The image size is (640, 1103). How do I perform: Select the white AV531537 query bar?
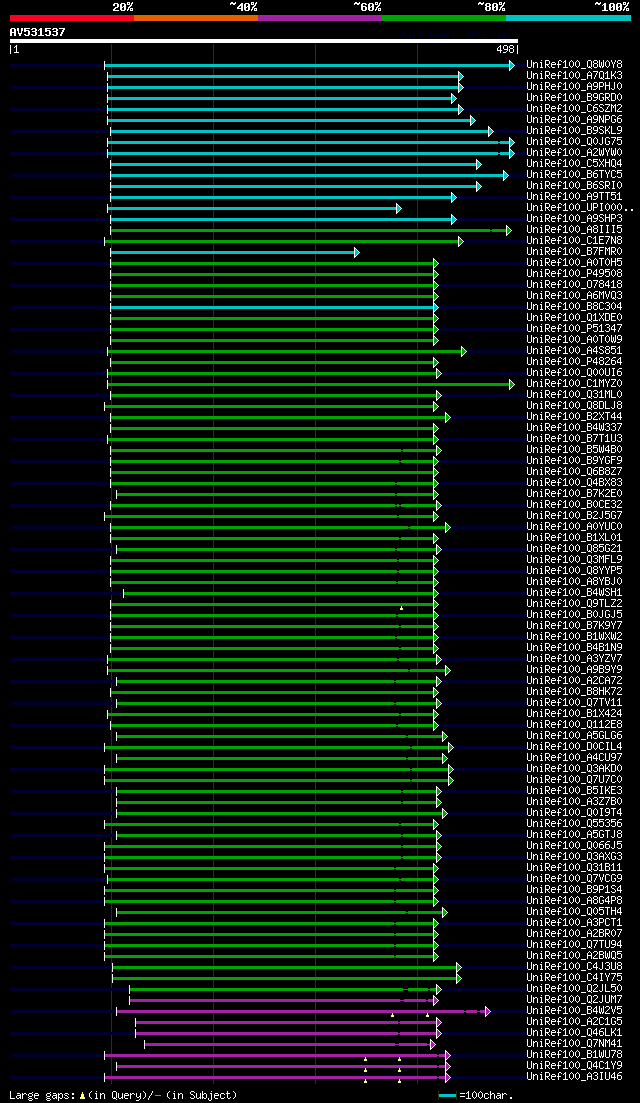[x=264, y=41]
